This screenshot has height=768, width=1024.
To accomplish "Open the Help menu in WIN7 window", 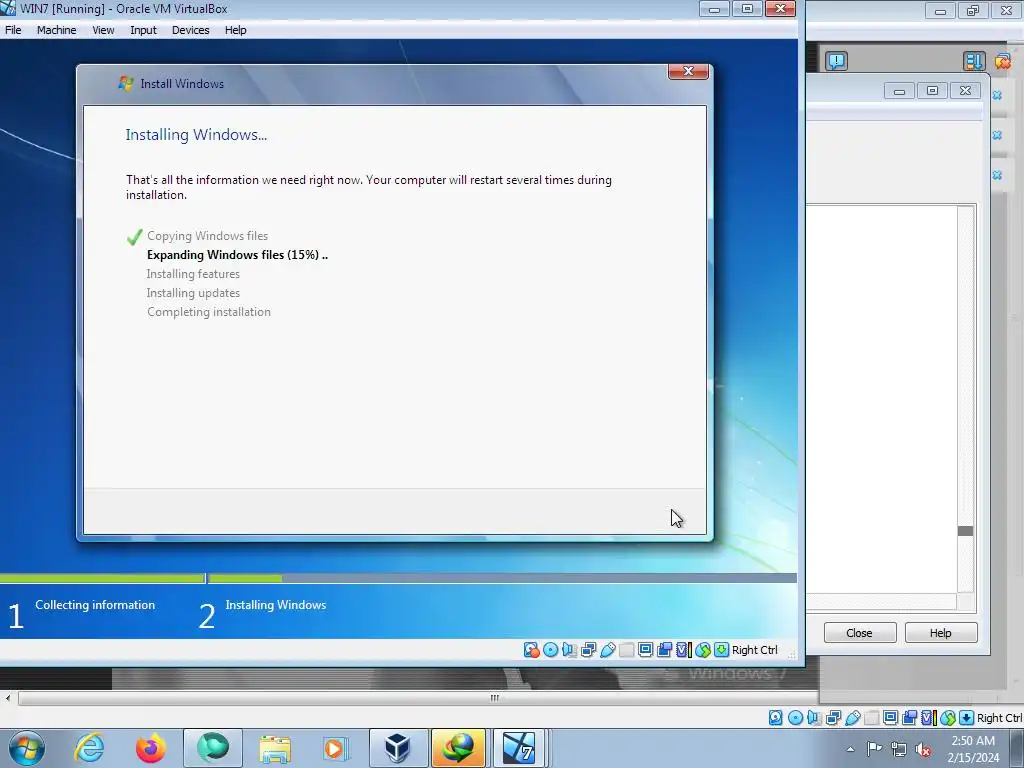I will click(x=235, y=30).
